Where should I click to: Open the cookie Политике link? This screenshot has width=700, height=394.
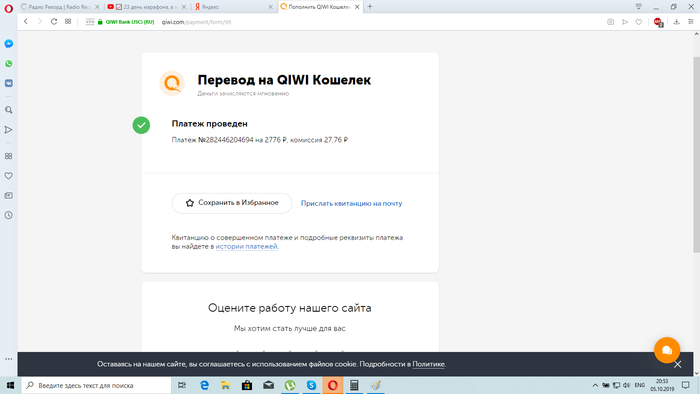tap(429, 364)
